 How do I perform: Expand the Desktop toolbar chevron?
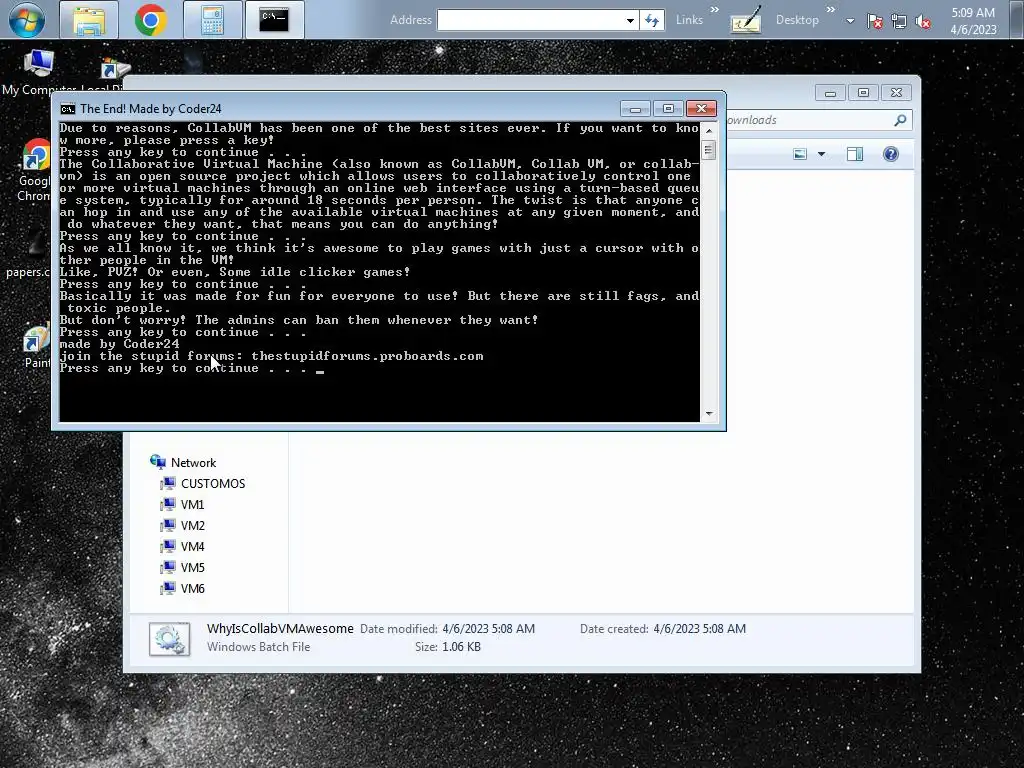click(x=831, y=10)
